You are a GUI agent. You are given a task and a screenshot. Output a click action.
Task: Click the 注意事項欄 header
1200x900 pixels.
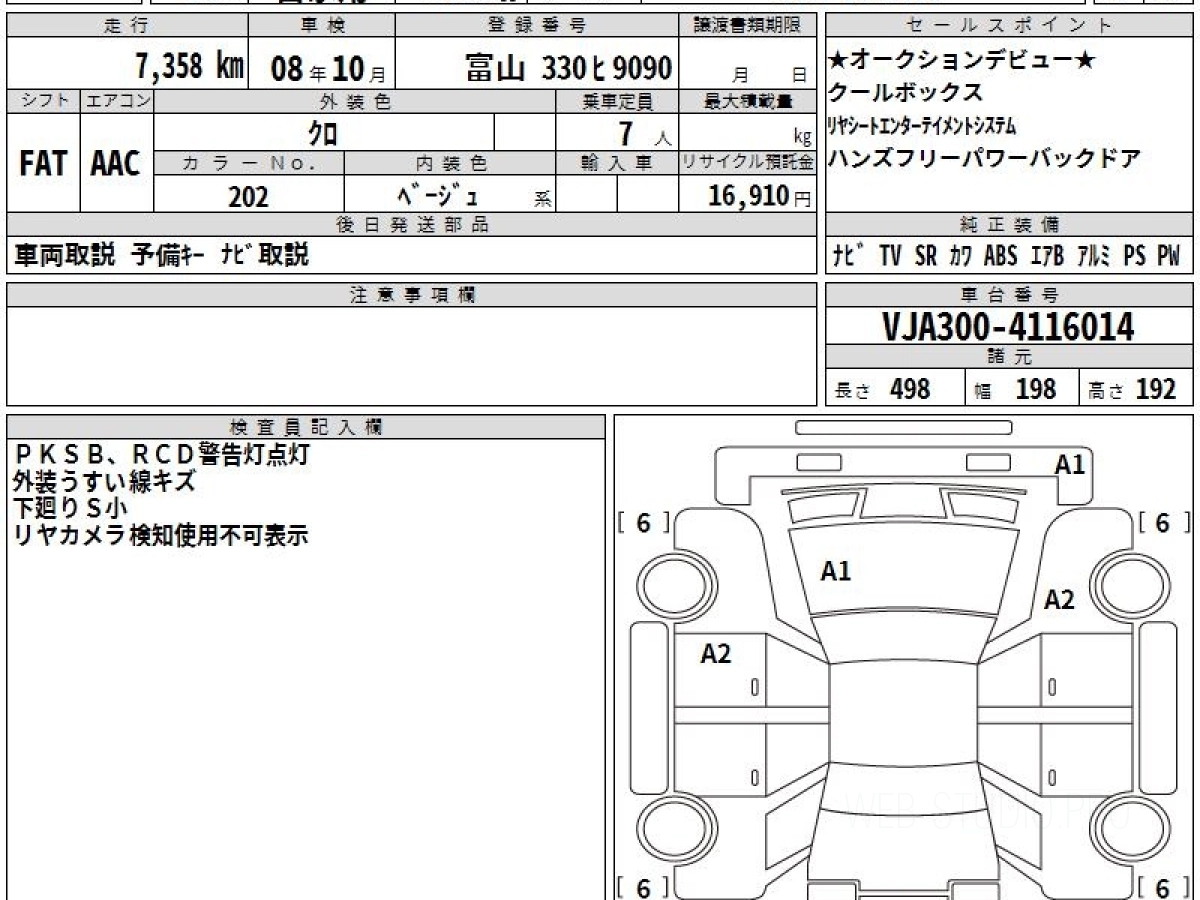pos(412,295)
